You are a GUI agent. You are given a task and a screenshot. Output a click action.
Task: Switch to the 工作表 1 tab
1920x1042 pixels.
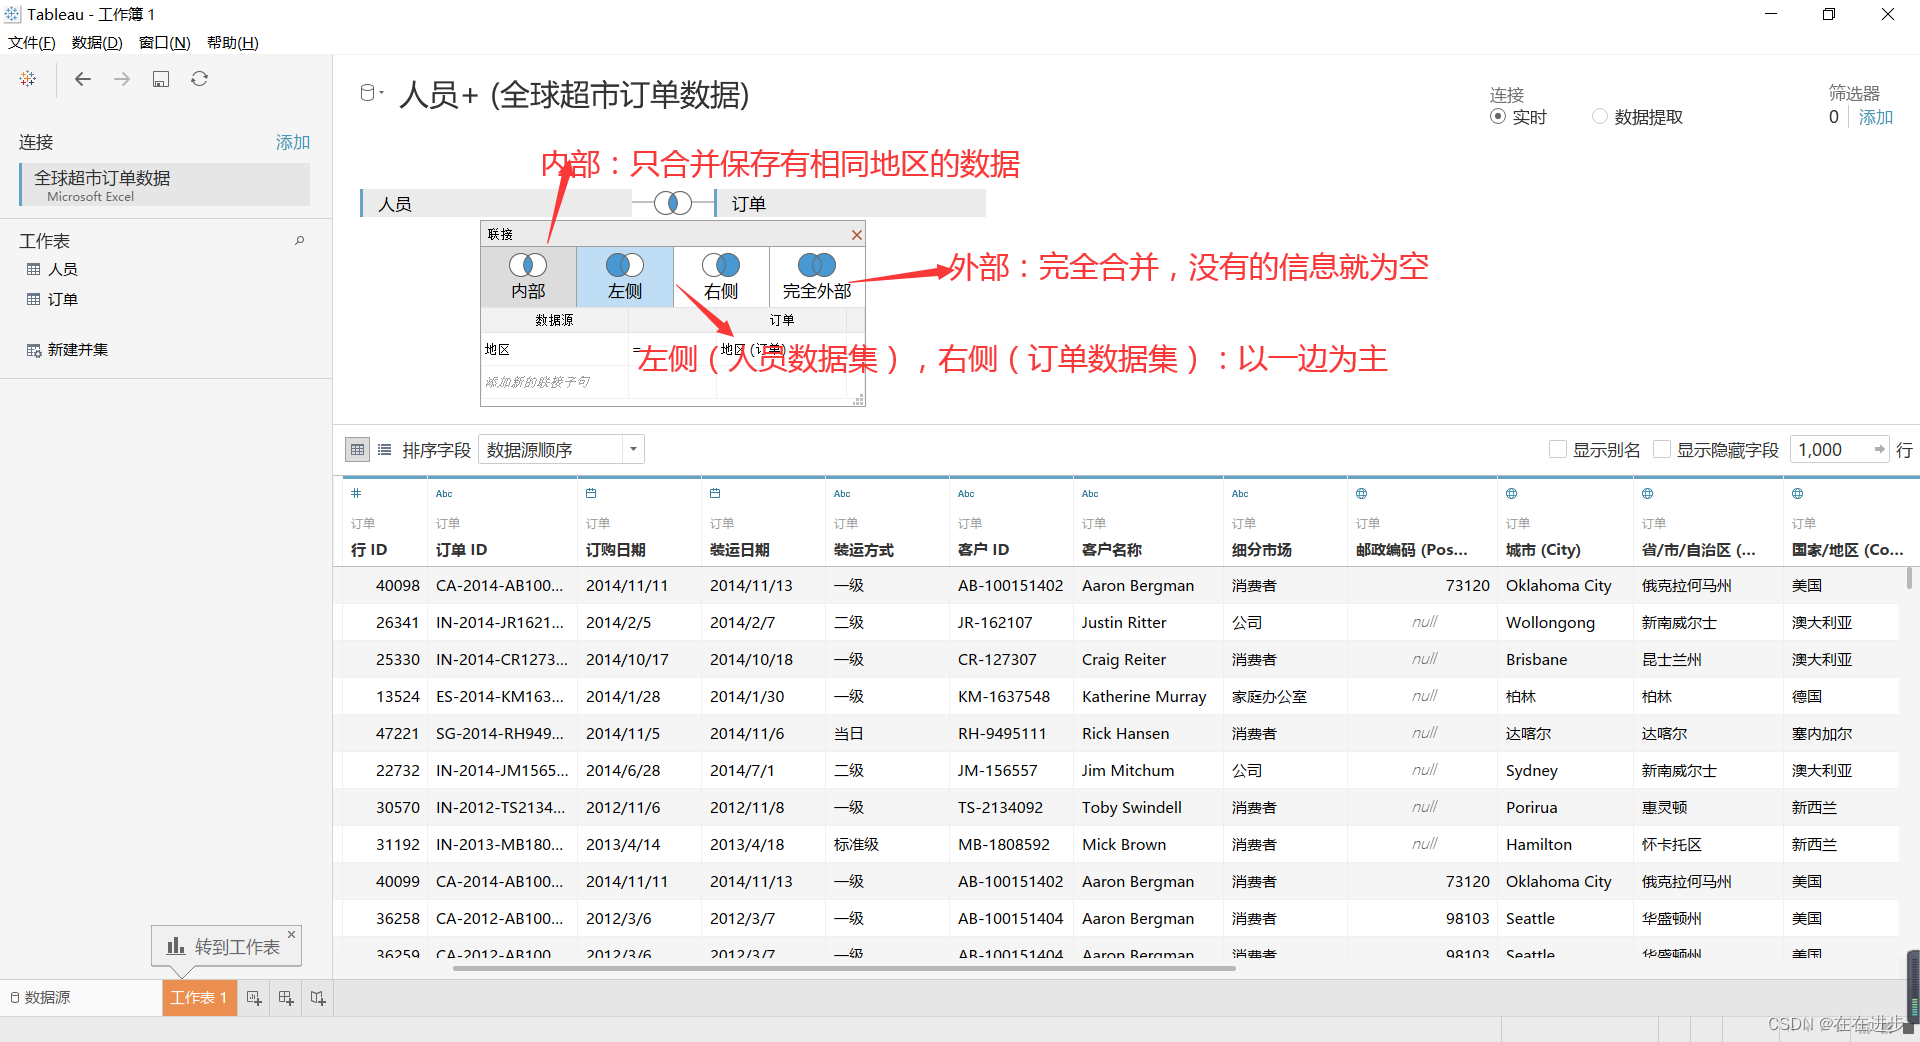click(x=199, y=998)
